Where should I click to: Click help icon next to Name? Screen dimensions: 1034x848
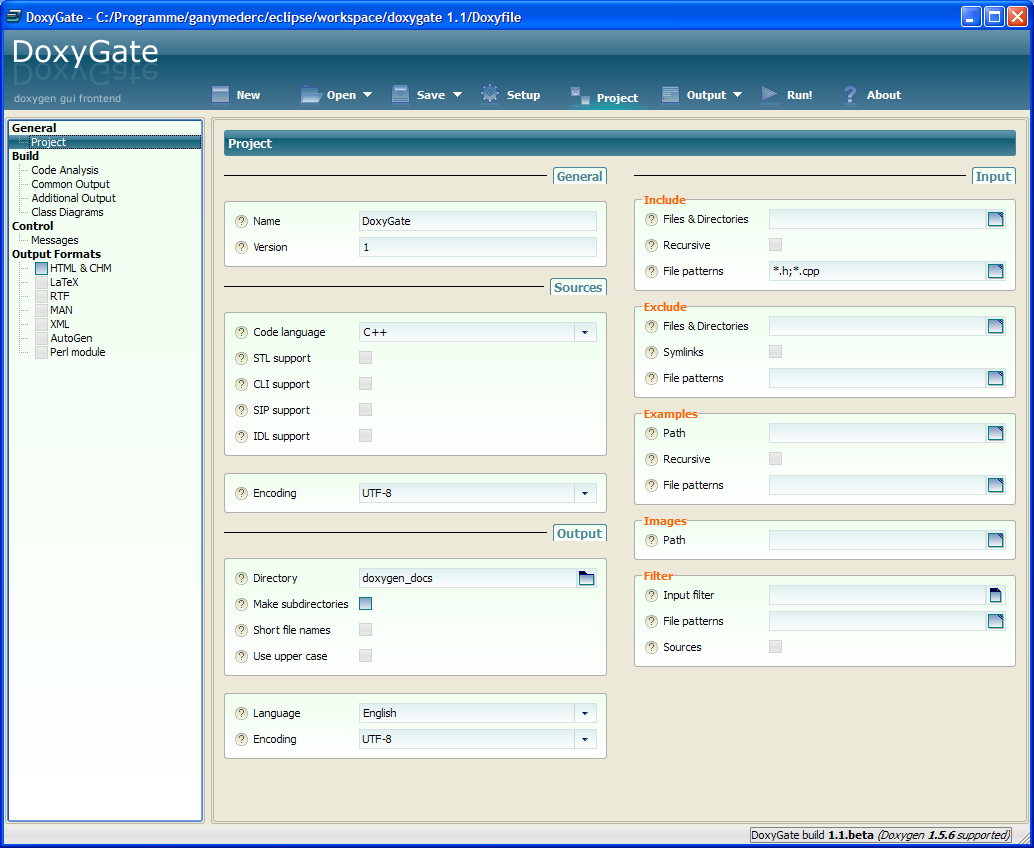(241, 221)
